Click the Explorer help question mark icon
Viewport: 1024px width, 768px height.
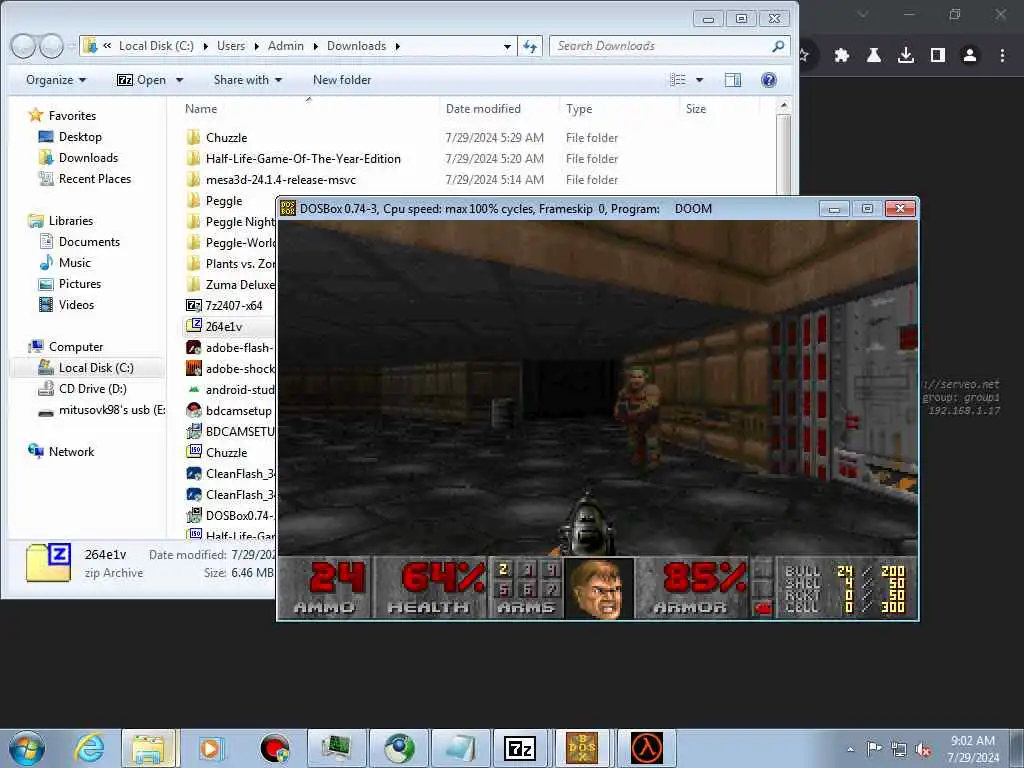tap(769, 80)
